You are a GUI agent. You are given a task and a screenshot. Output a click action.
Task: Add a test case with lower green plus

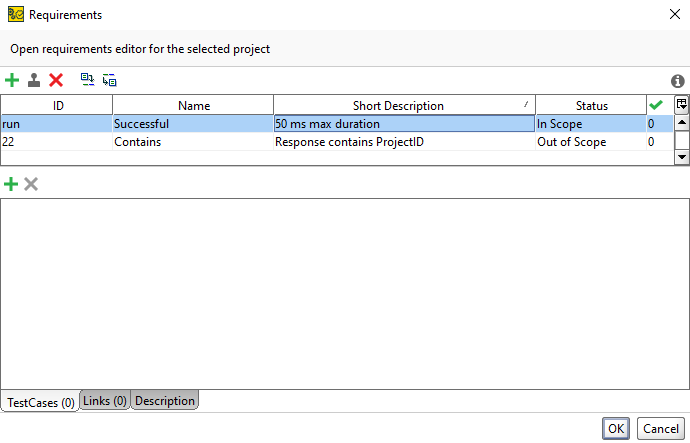pyautogui.click(x=11, y=184)
